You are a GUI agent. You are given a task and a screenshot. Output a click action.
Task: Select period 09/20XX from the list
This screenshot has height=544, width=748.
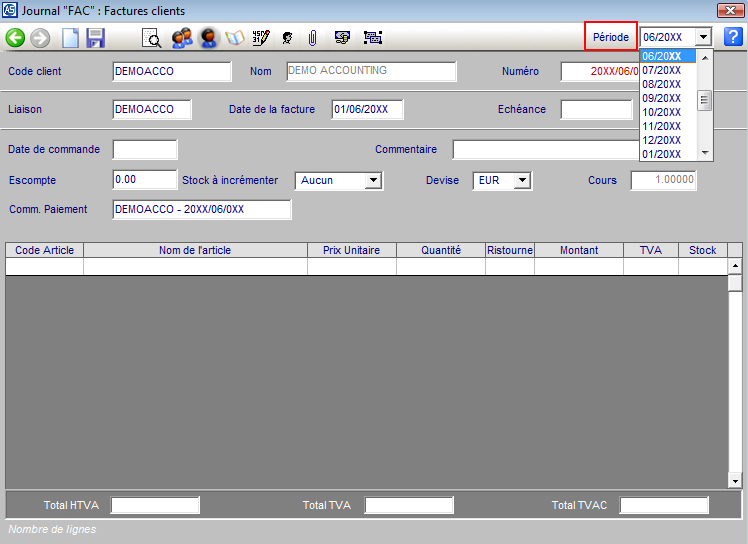point(667,98)
